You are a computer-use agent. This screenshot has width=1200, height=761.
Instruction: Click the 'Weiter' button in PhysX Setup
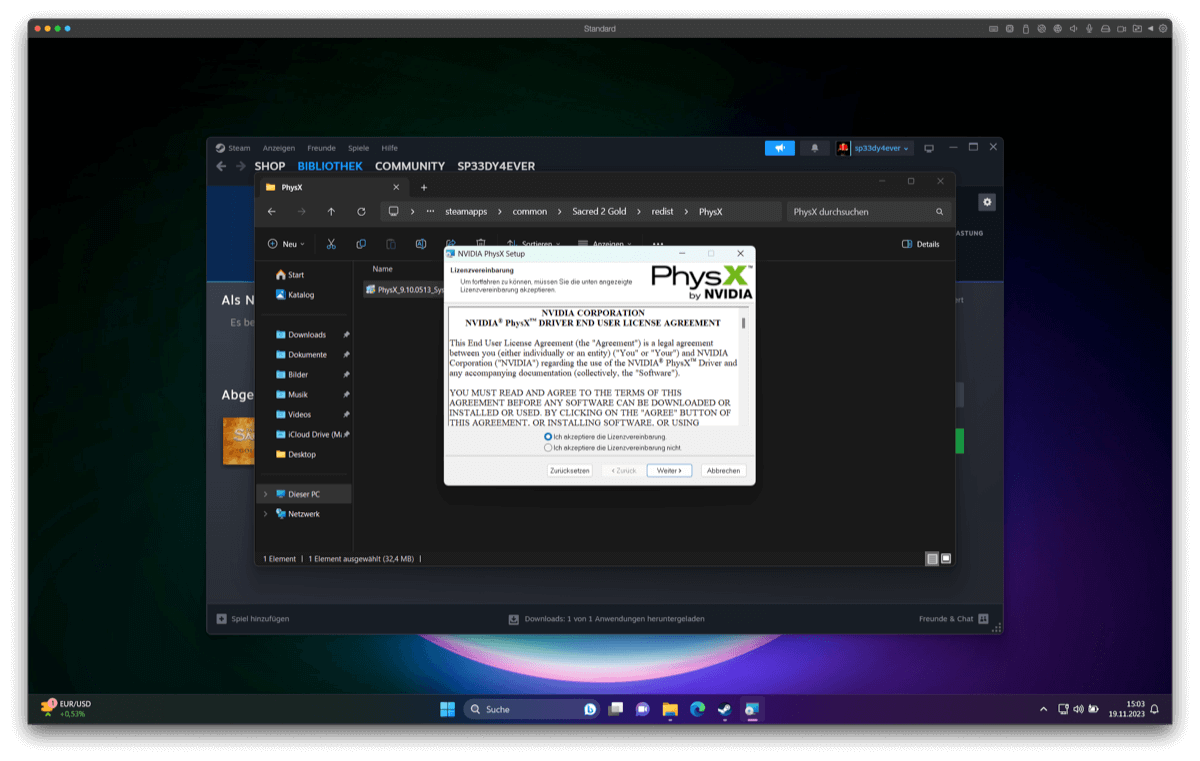click(x=669, y=470)
